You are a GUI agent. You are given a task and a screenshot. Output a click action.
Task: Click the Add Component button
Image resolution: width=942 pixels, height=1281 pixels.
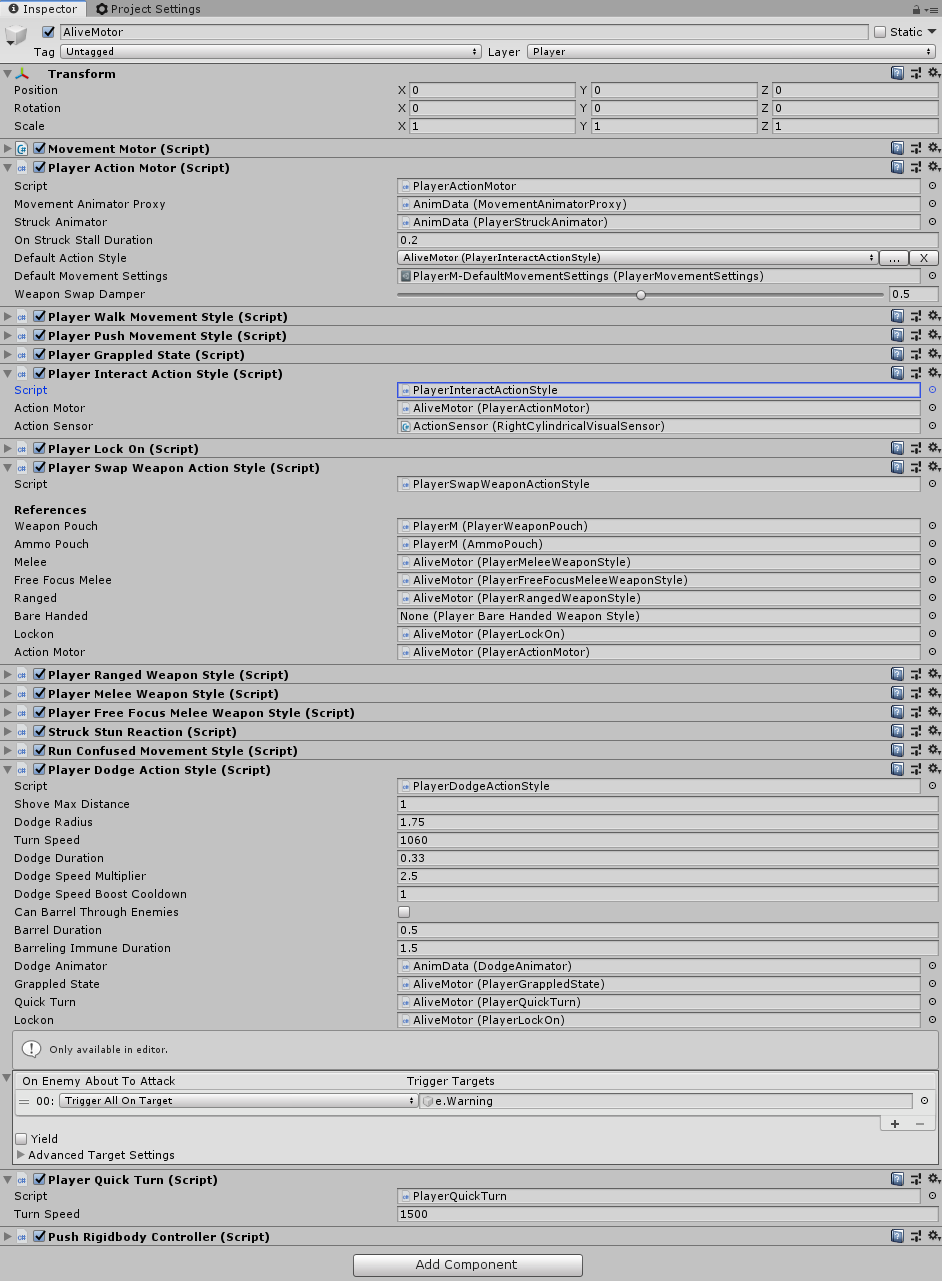[x=467, y=1264]
